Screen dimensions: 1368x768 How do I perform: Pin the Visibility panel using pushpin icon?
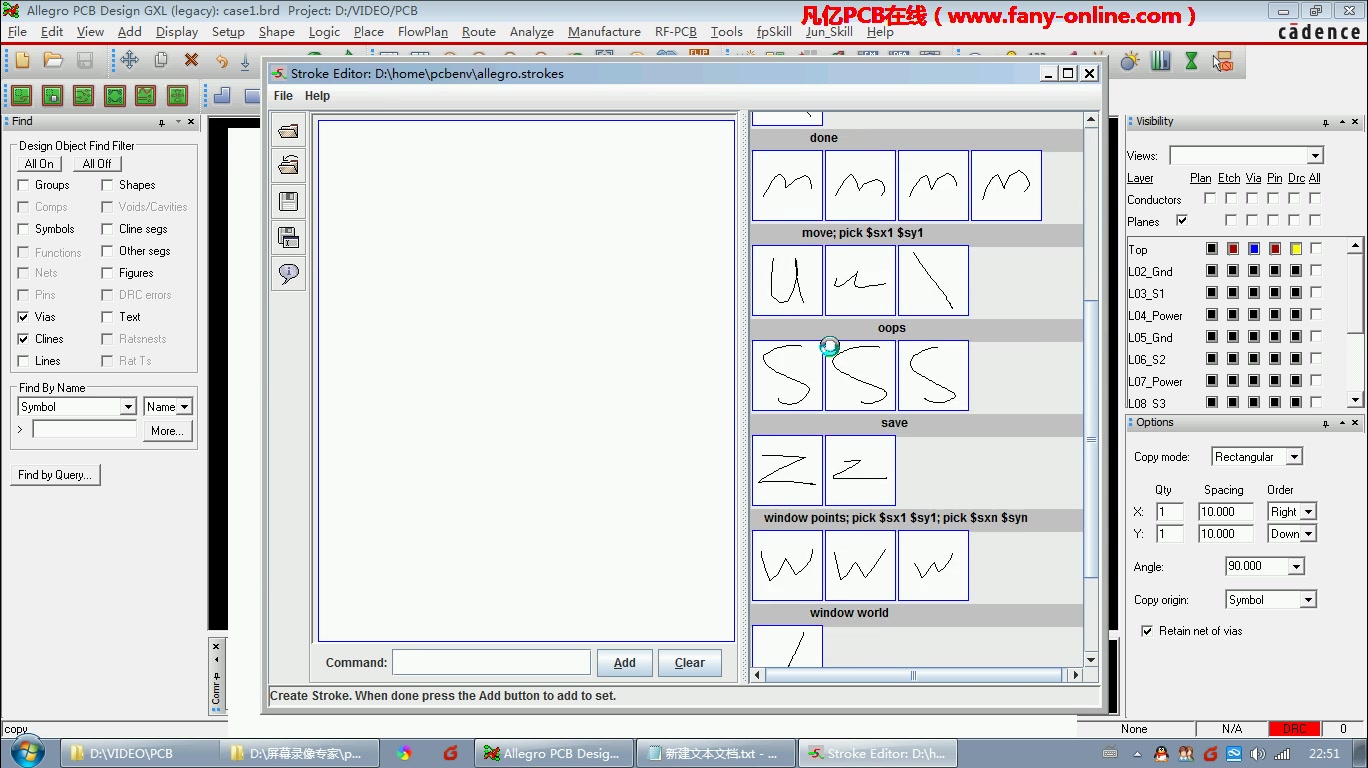[x=1326, y=122]
